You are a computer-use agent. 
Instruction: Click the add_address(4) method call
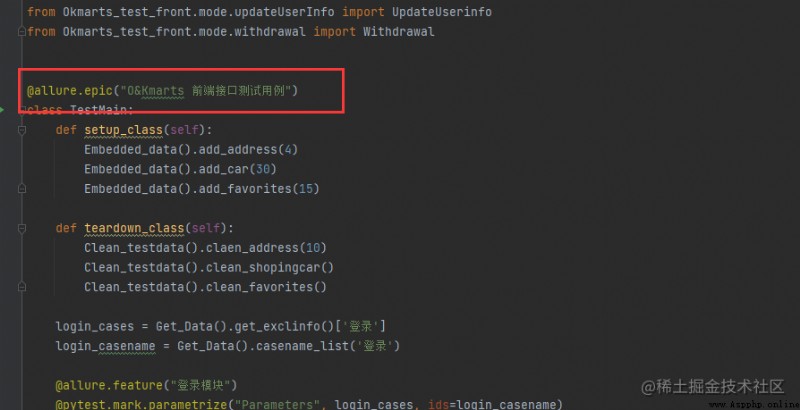(248, 149)
